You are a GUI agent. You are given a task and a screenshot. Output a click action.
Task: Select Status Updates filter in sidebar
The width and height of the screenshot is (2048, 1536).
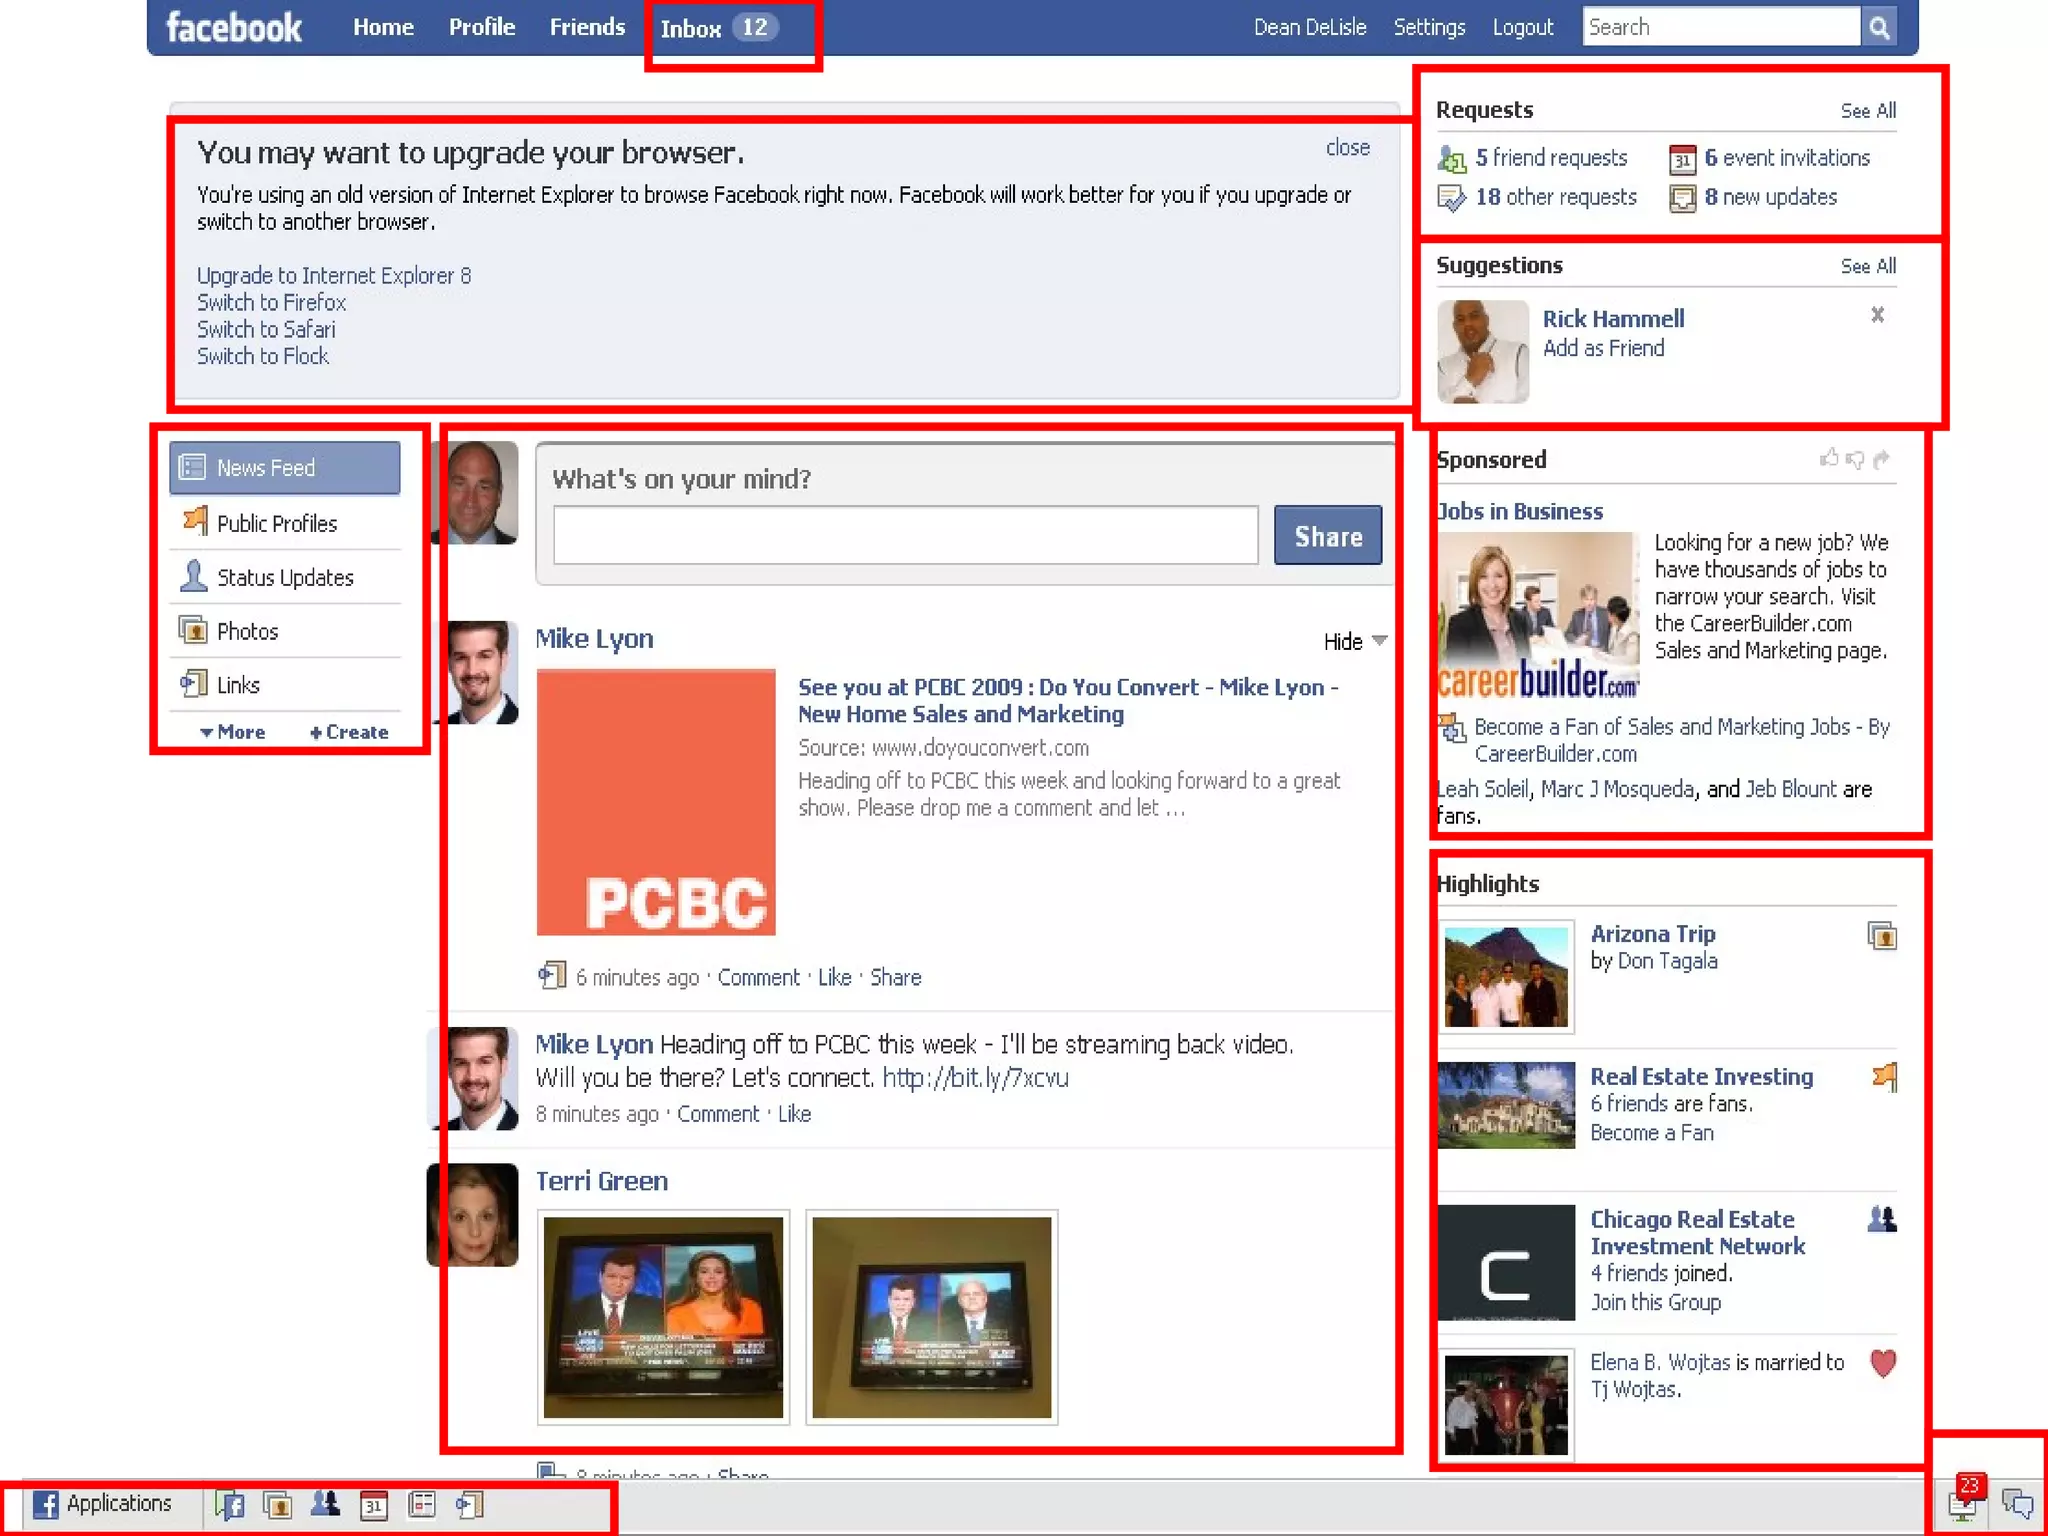click(x=285, y=578)
